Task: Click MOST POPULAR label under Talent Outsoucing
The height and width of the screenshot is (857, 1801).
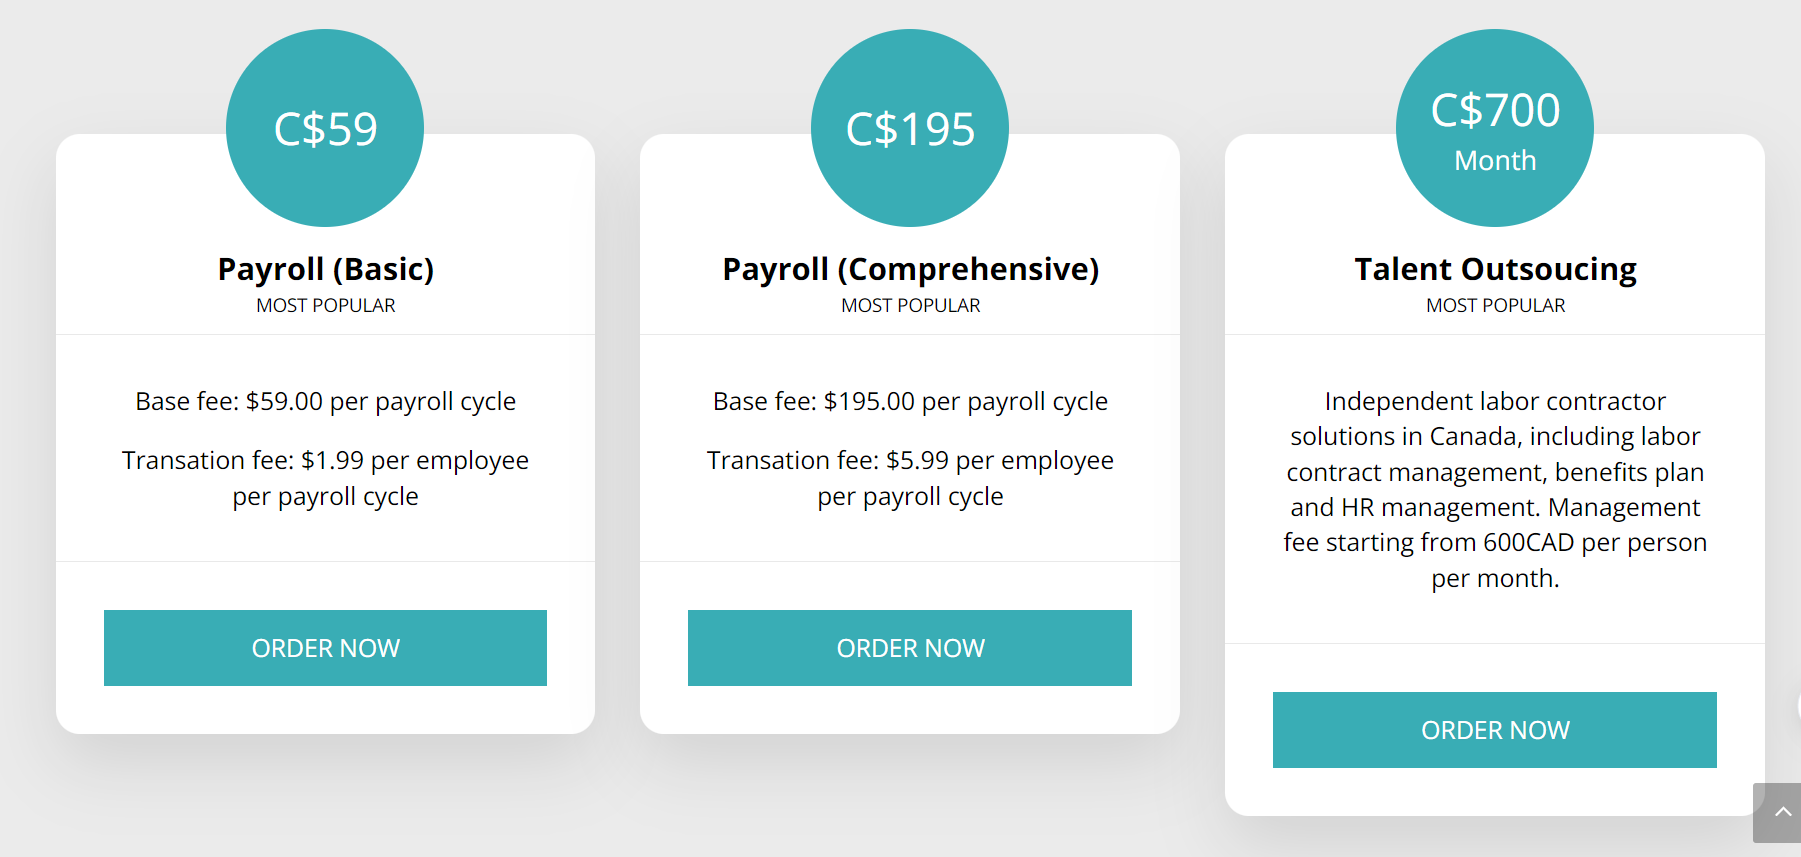Action: 1495,306
